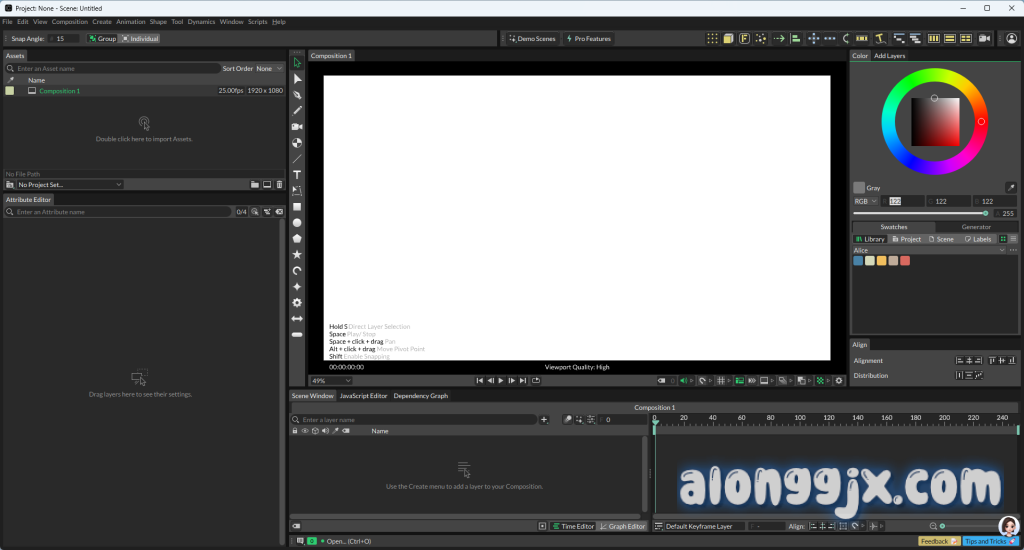Activate the Camera tool
Screen dimensions: 1024x550
[x=297, y=127]
